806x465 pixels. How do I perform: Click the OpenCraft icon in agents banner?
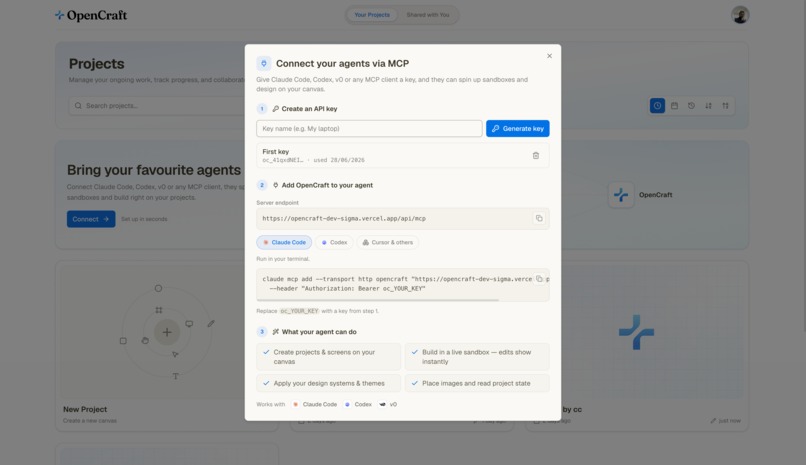621,195
